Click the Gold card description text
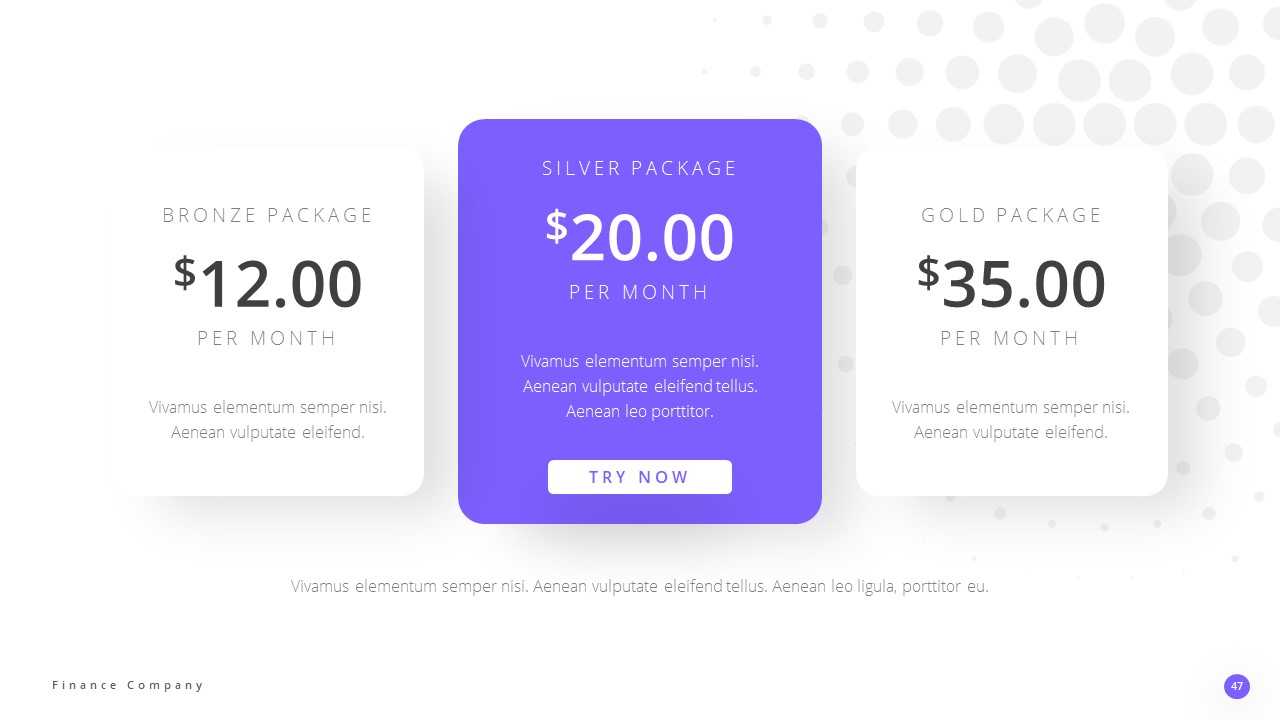This screenshot has height=720, width=1280. (1011, 420)
